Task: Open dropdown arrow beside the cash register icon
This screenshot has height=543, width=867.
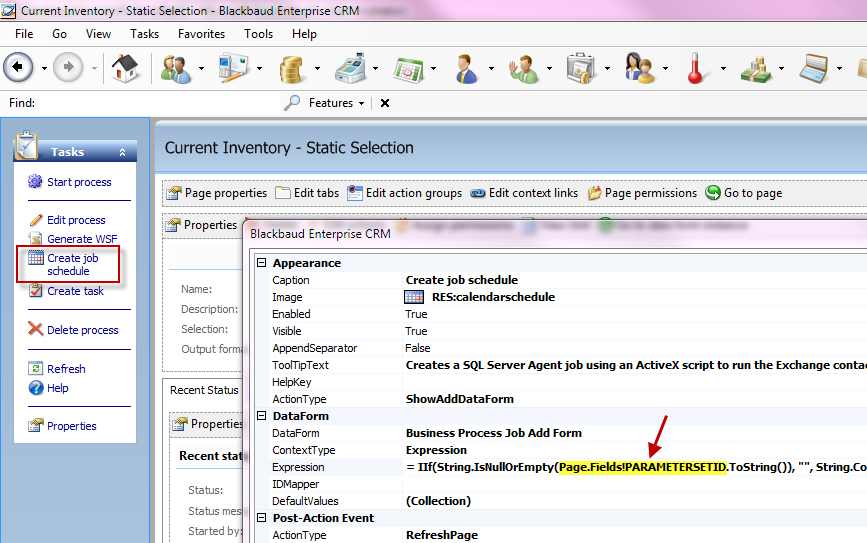Action: 375,69
